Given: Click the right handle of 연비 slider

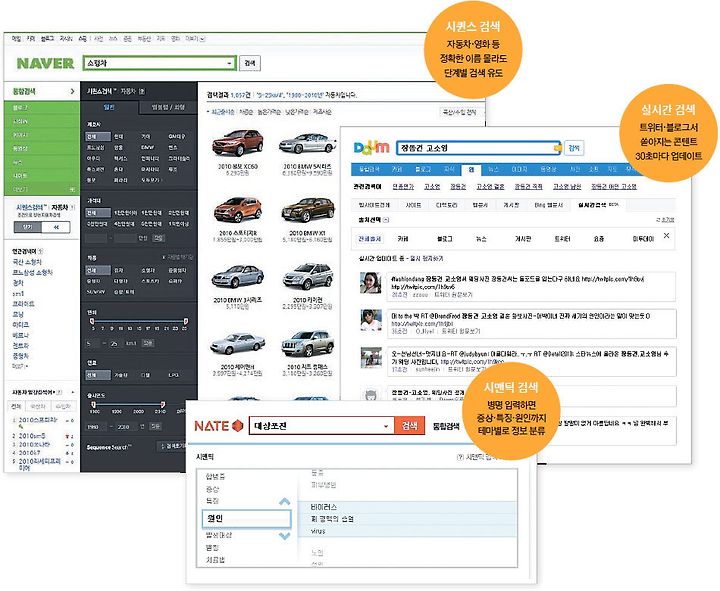Looking at the screenshot, I should (x=186, y=321).
